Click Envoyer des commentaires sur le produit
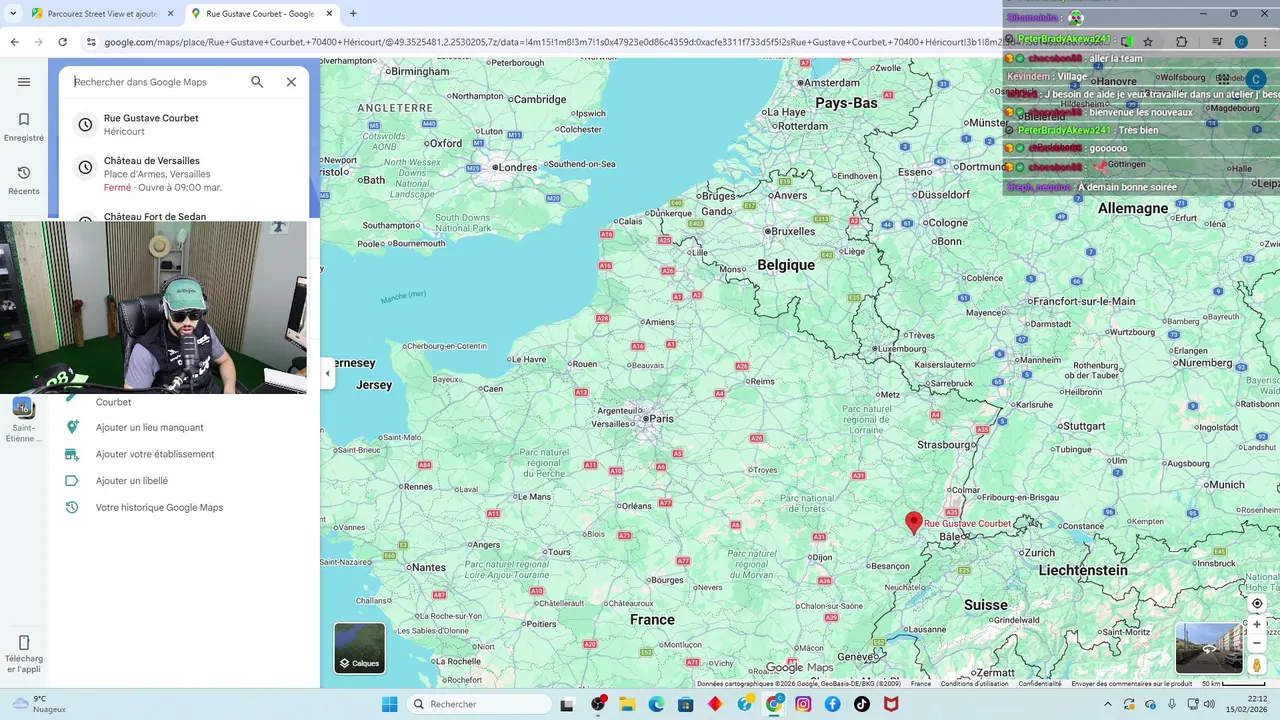Image resolution: width=1280 pixels, height=720 pixels. point(1132,684)
